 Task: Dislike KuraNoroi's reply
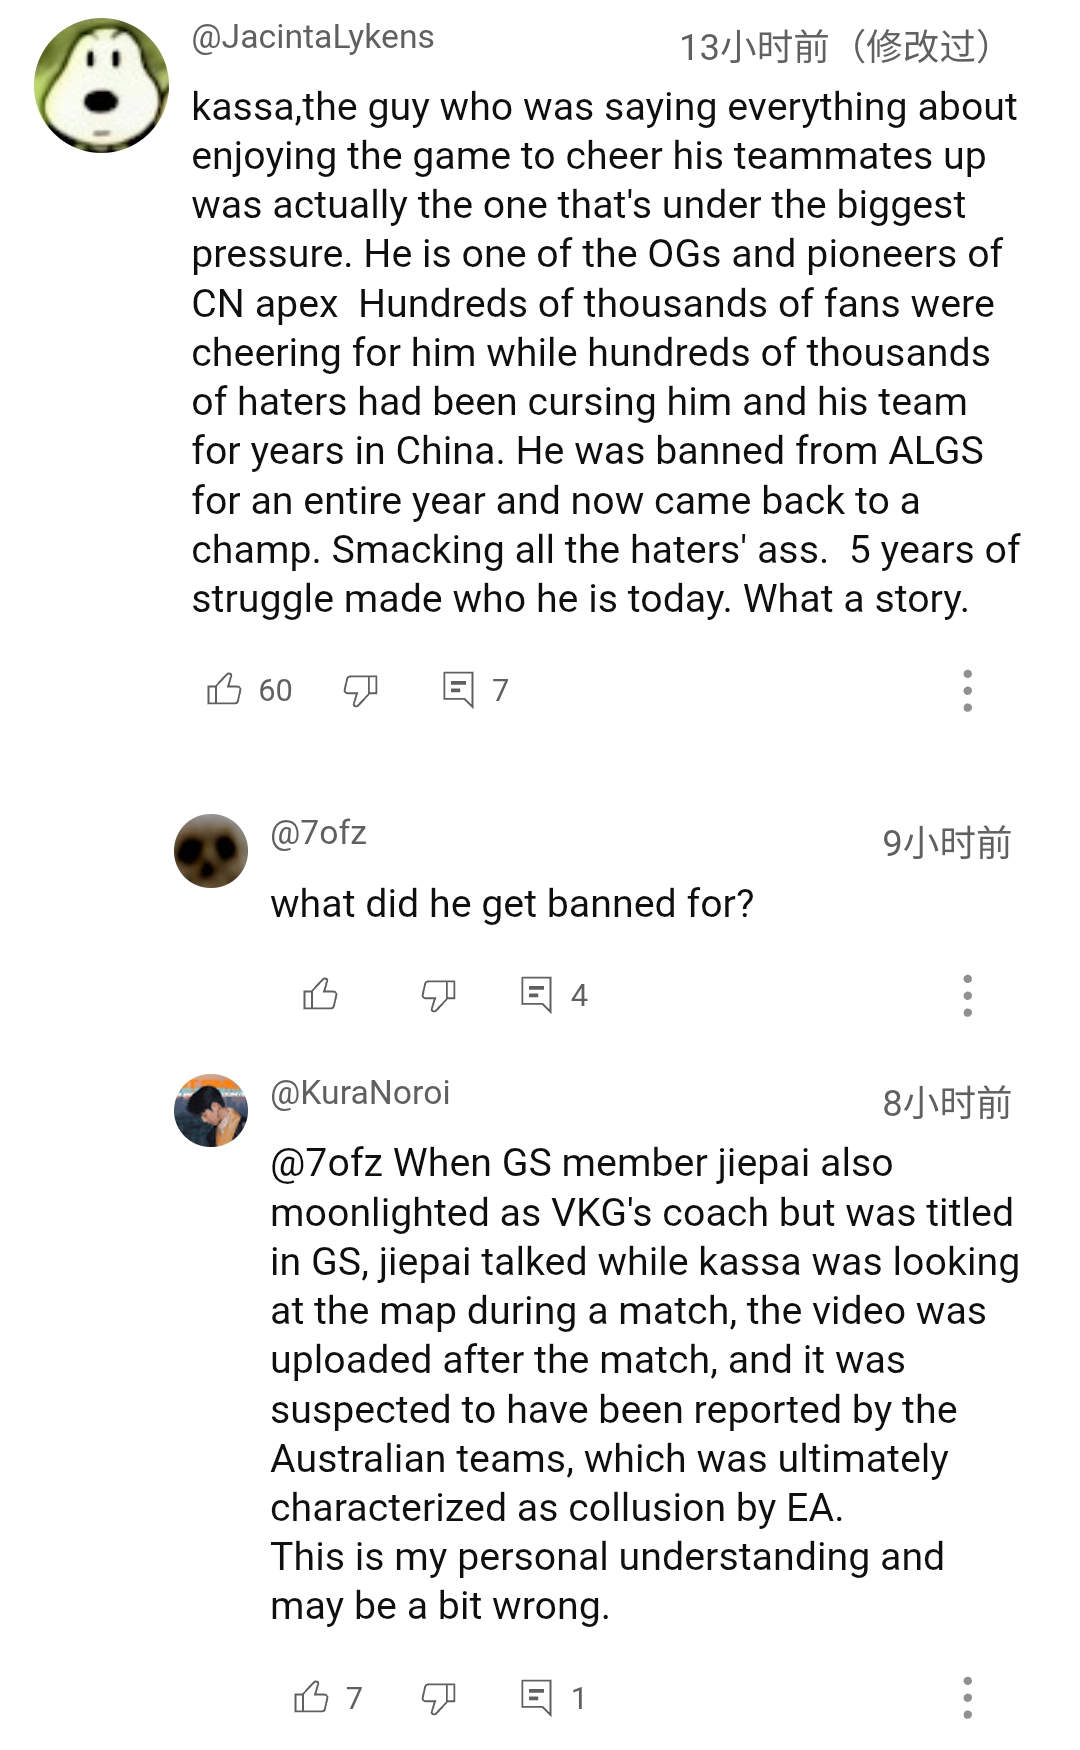[x=438, y=1697]
